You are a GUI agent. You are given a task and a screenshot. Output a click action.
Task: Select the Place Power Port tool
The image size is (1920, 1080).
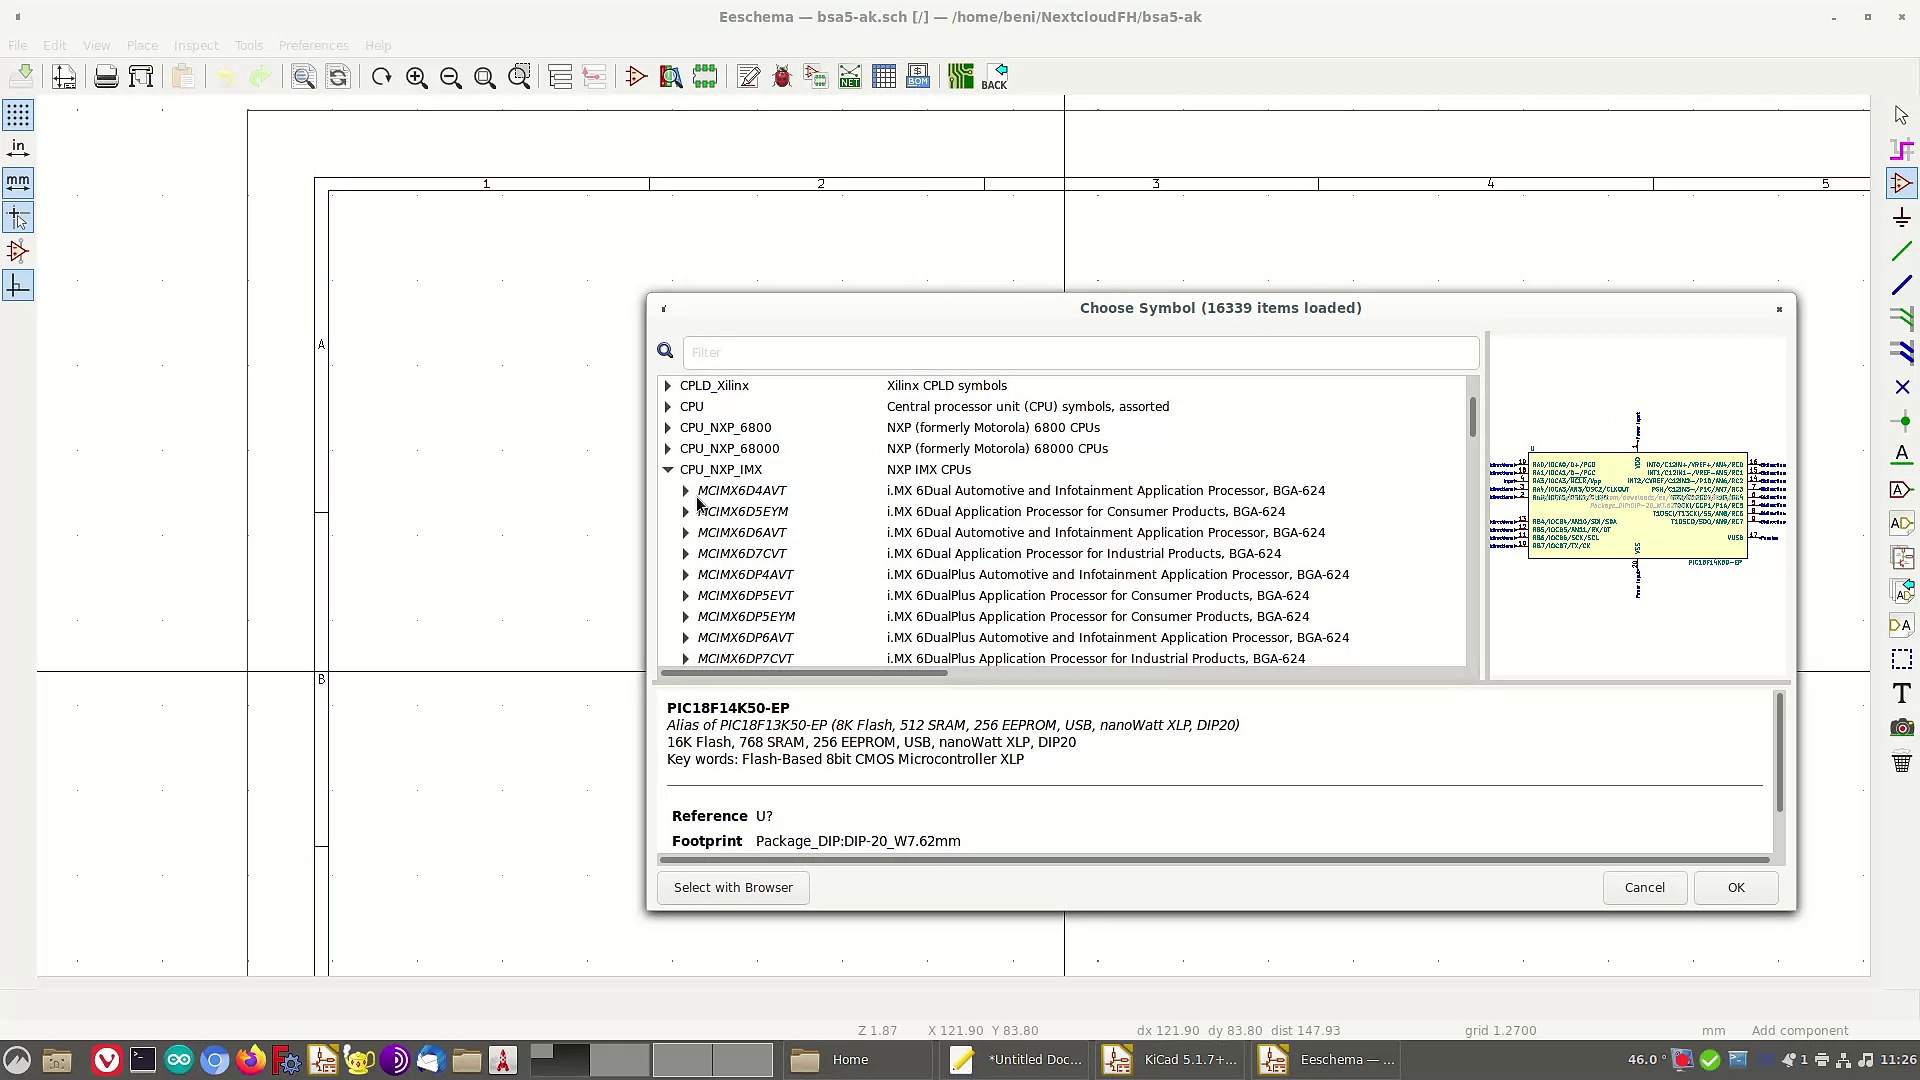1901,217
